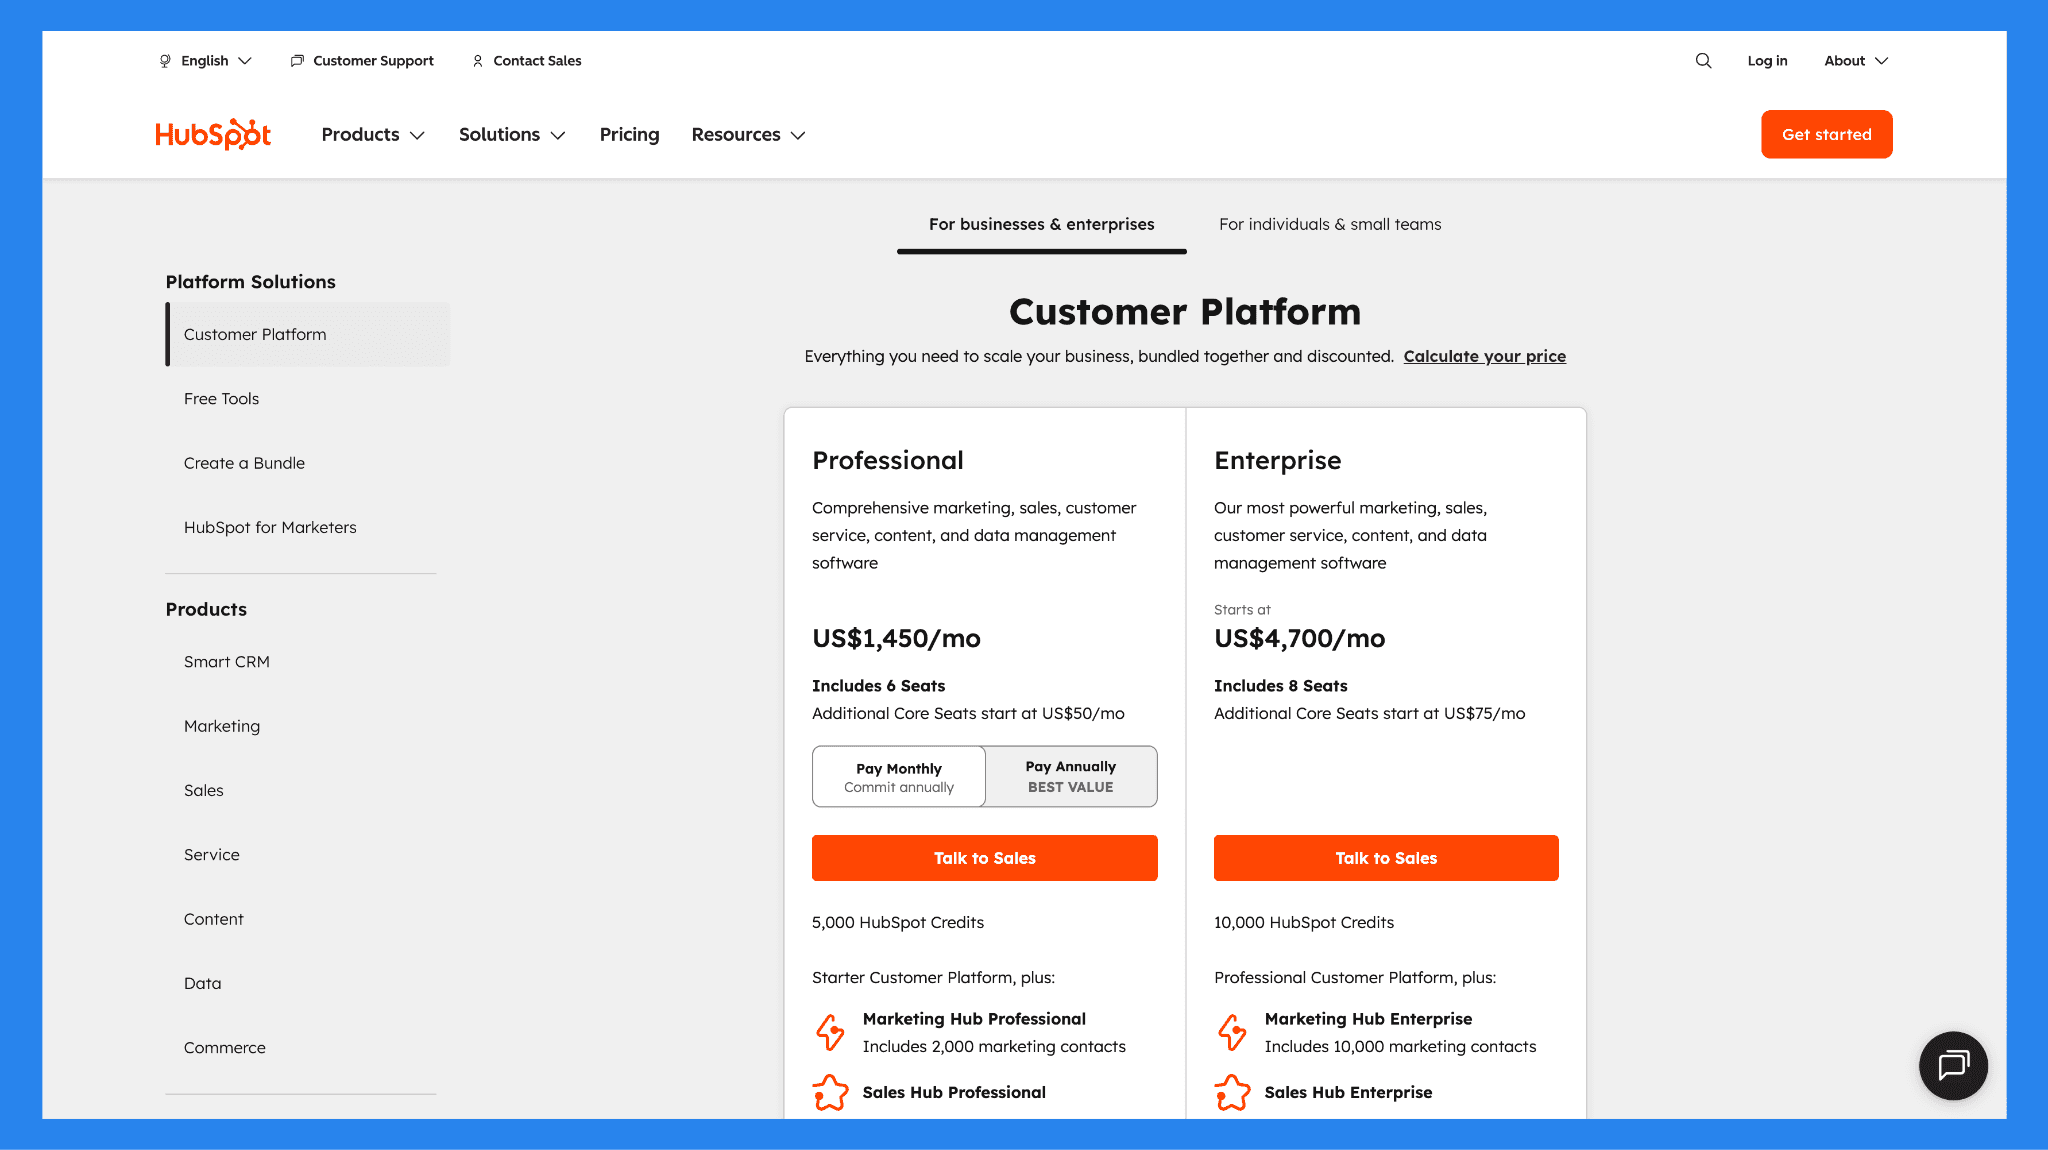Select Pay Annually best value option
This screenshot has height=1150, width=2048.
[x=1071, y=776]
